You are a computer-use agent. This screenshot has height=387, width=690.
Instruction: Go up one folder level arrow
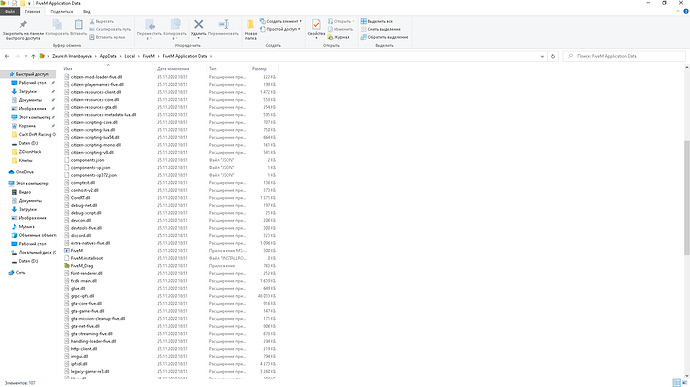(33, 56)
